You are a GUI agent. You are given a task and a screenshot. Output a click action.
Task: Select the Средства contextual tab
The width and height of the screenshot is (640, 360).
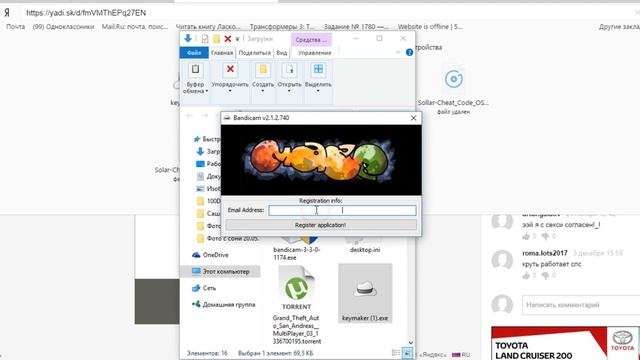311,40
